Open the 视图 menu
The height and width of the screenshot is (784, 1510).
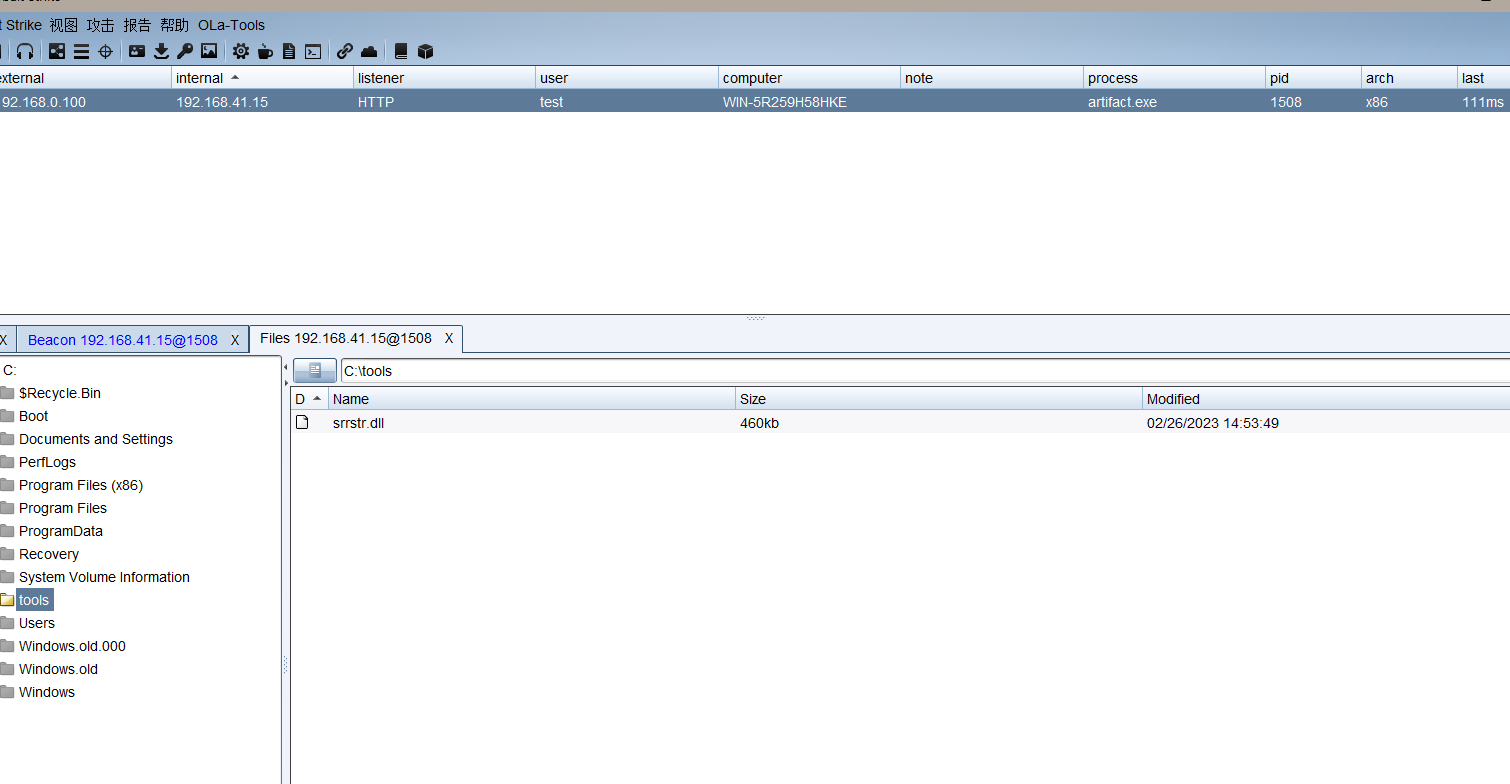64,25
